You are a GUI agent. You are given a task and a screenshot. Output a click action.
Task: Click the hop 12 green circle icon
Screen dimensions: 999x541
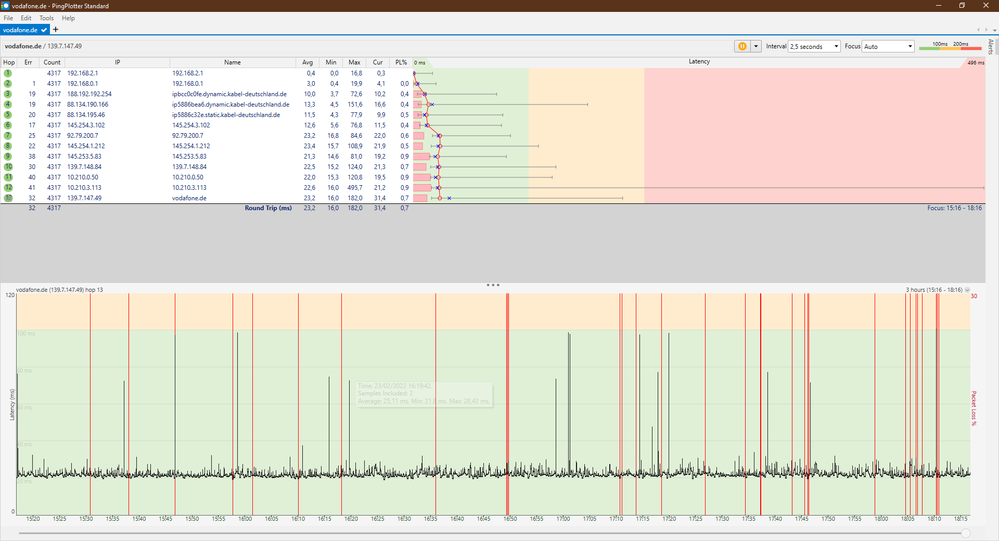7,187
